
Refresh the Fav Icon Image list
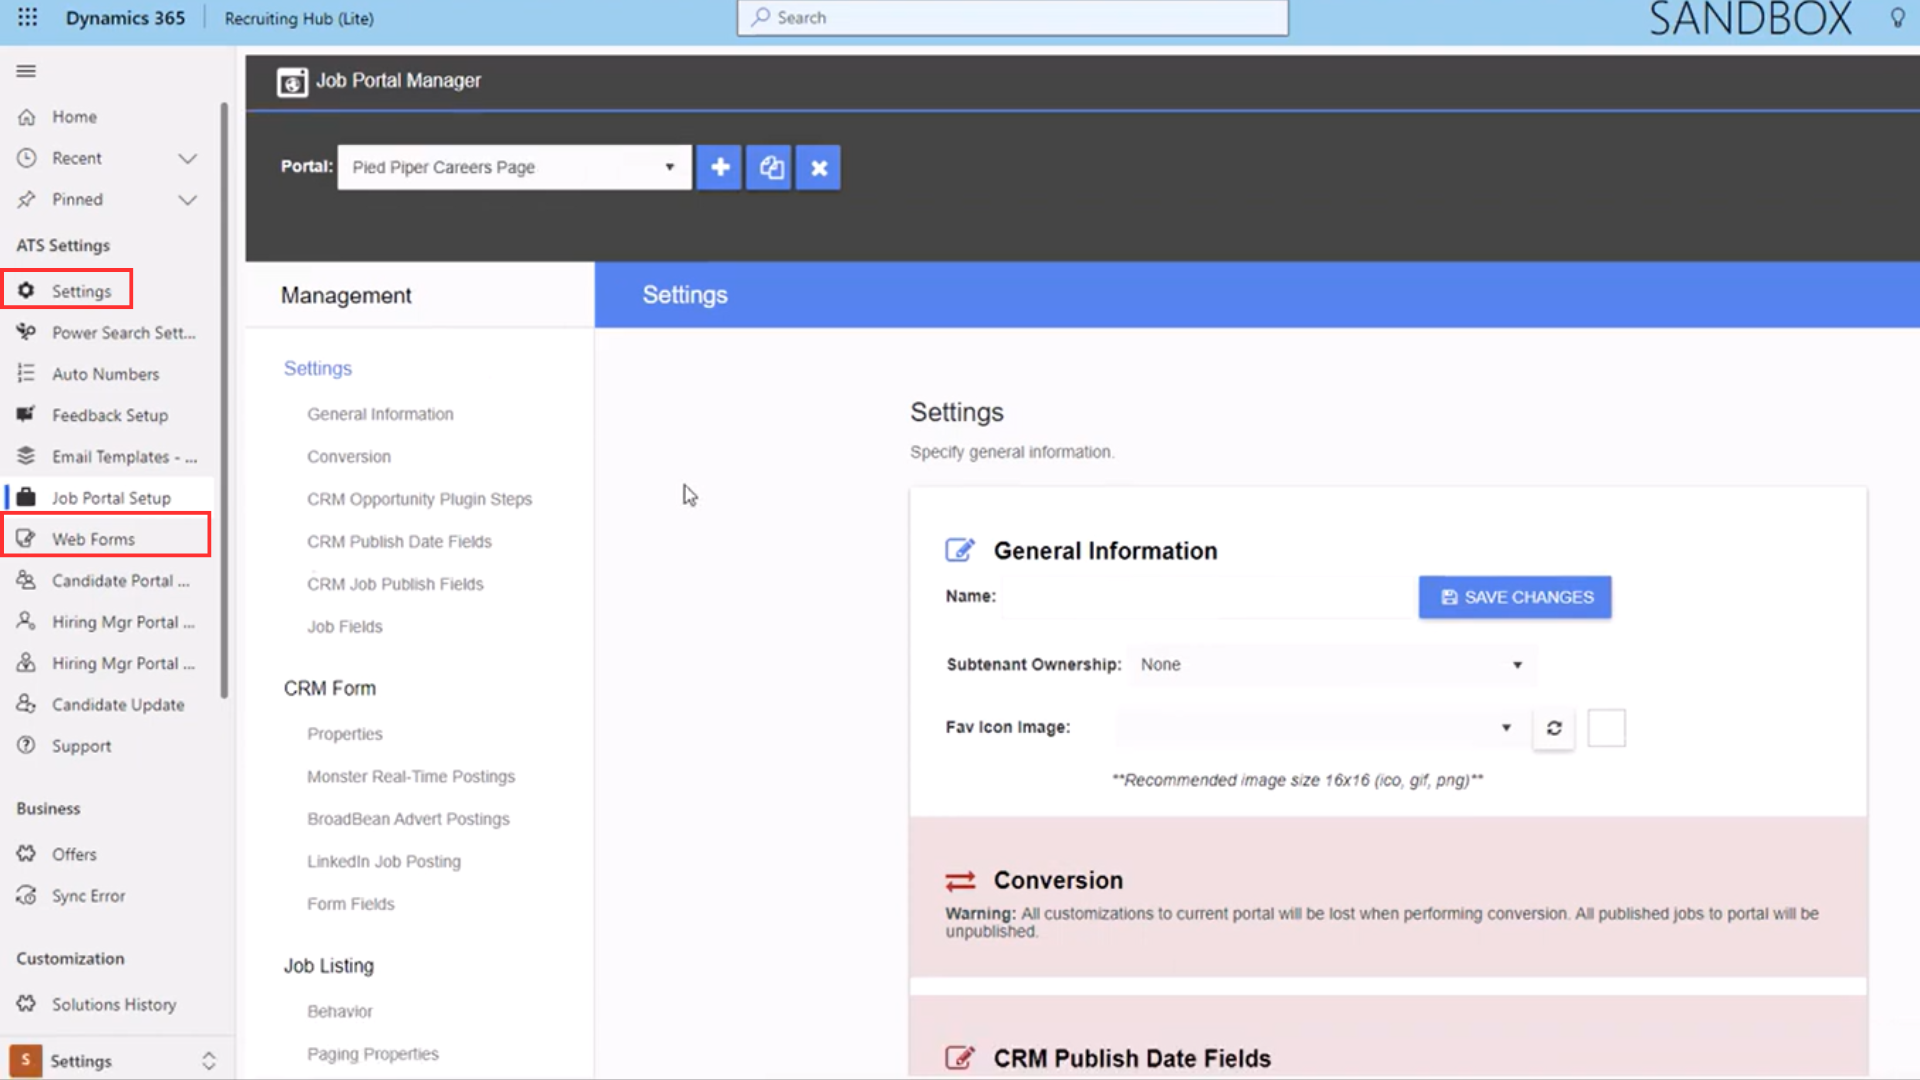point(1554,728)
